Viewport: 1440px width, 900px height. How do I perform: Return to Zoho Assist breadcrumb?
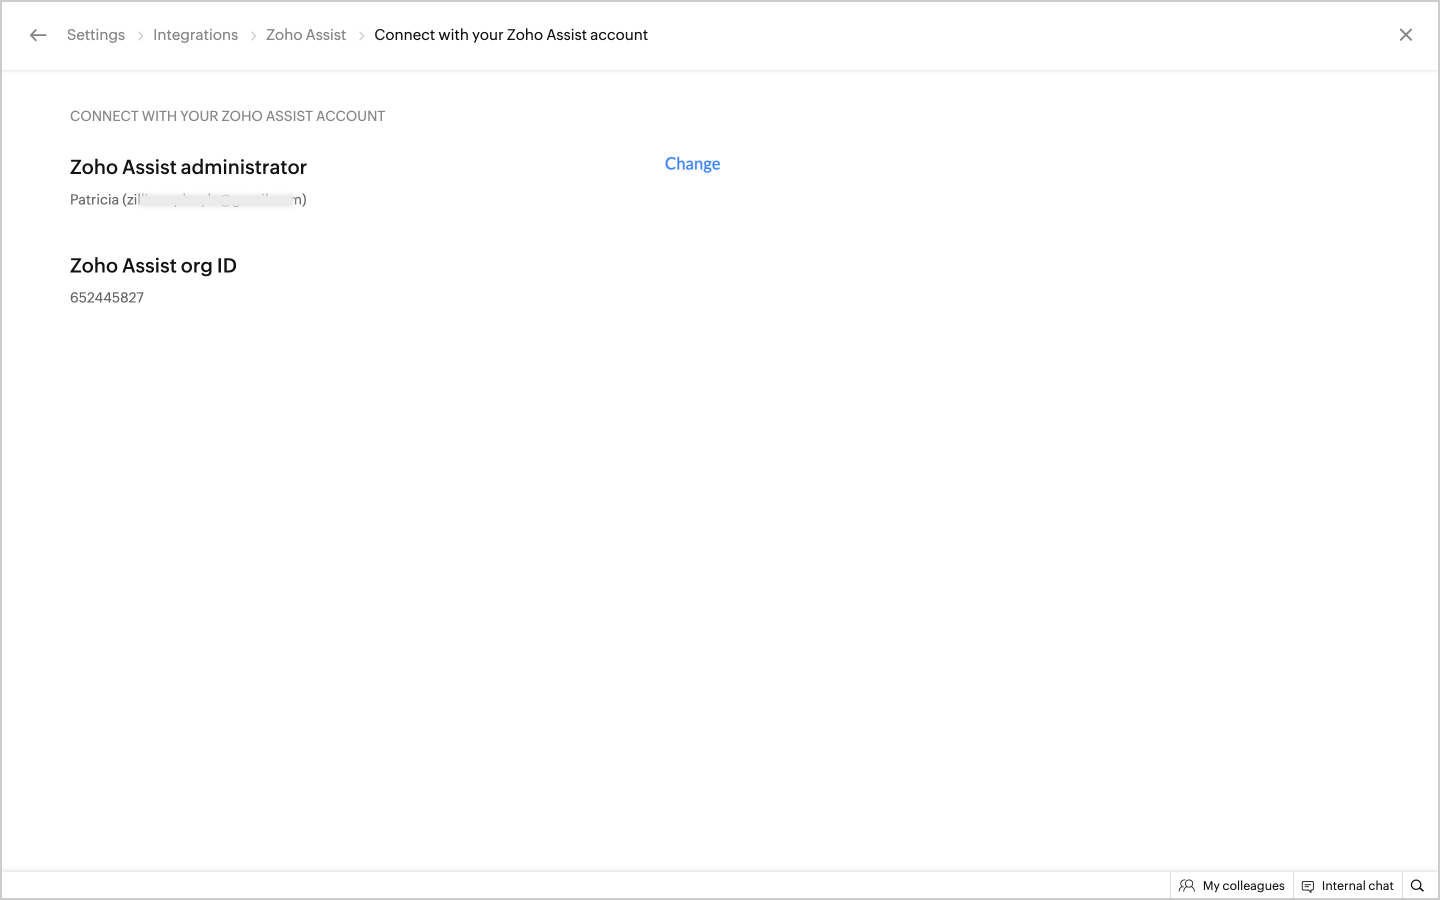[306, 35]
